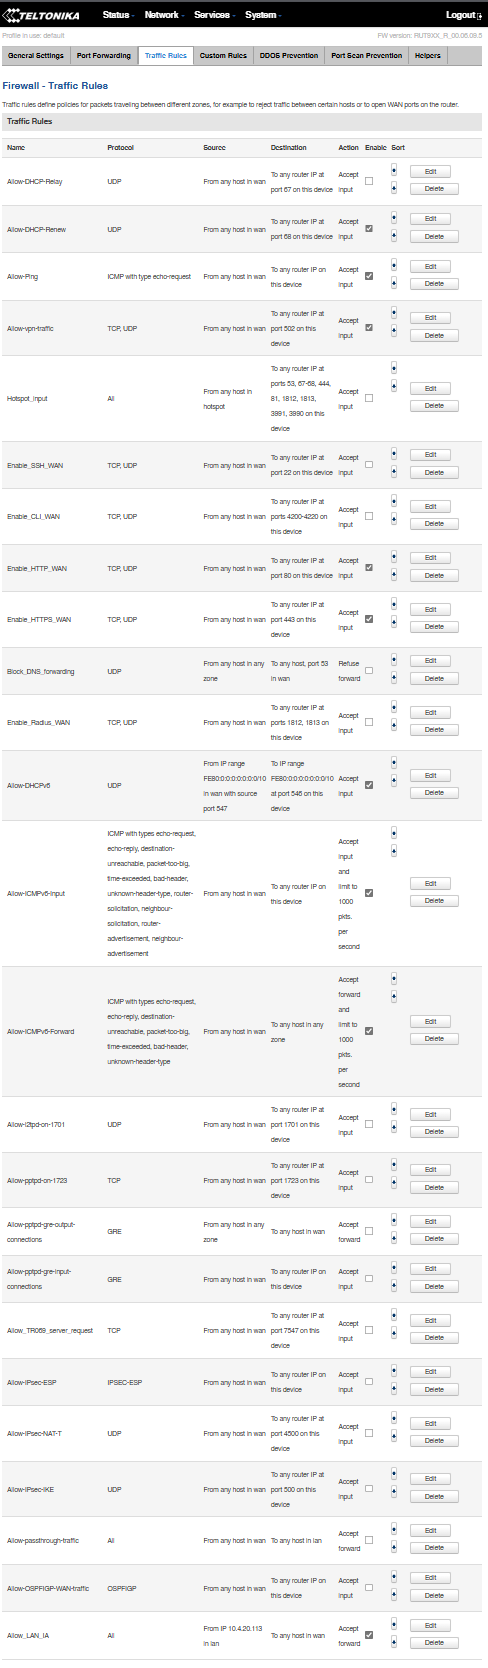Enable the Allow-DHCP-Relay rule checkbox
488x1668 pixels.
pyautogui.click(x=369, y=181)
